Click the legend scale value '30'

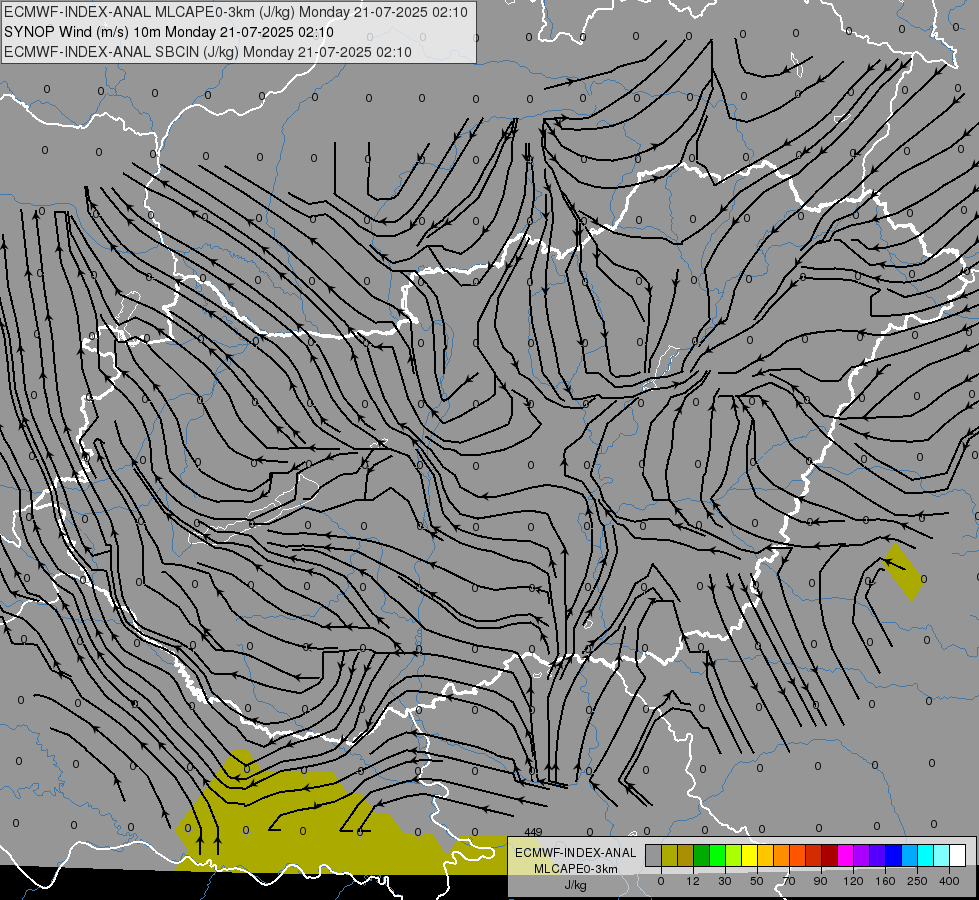tap(725, 882)
